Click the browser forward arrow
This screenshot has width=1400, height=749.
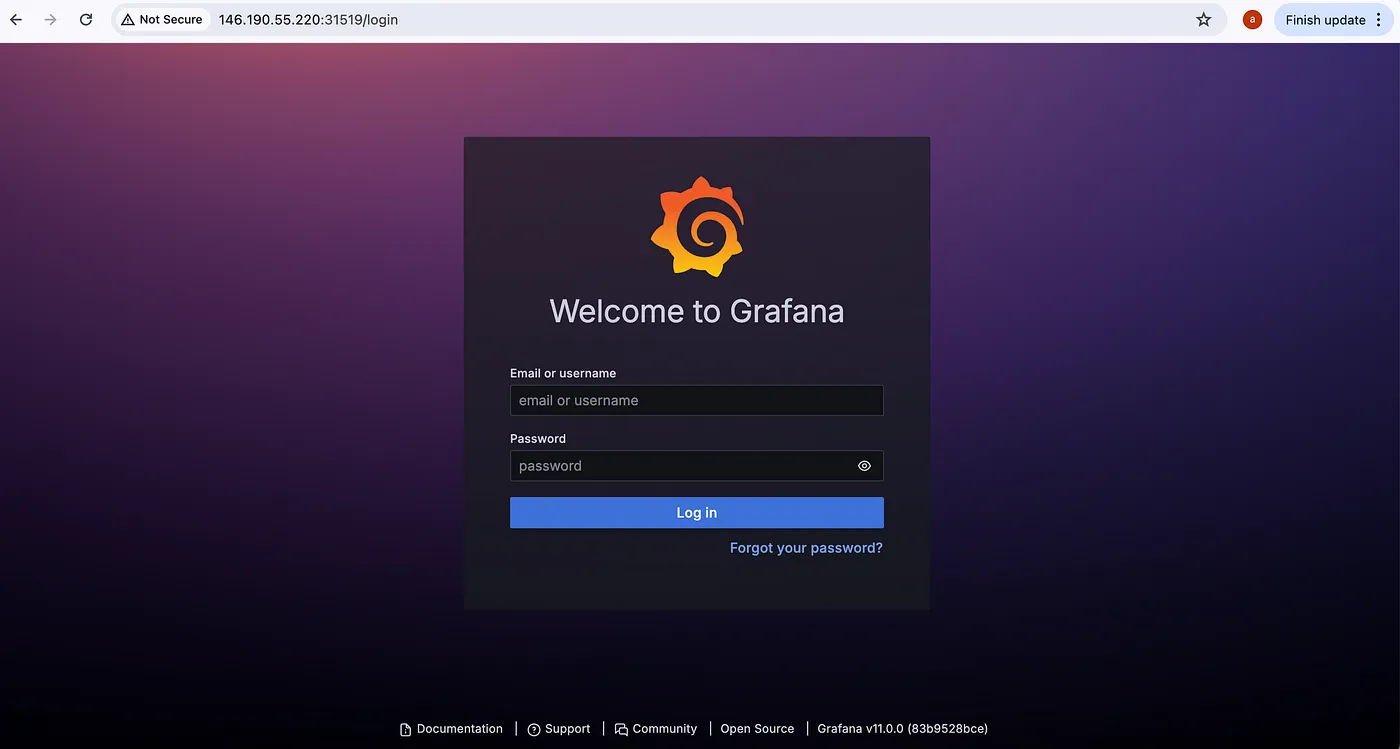tap(51, 20)
